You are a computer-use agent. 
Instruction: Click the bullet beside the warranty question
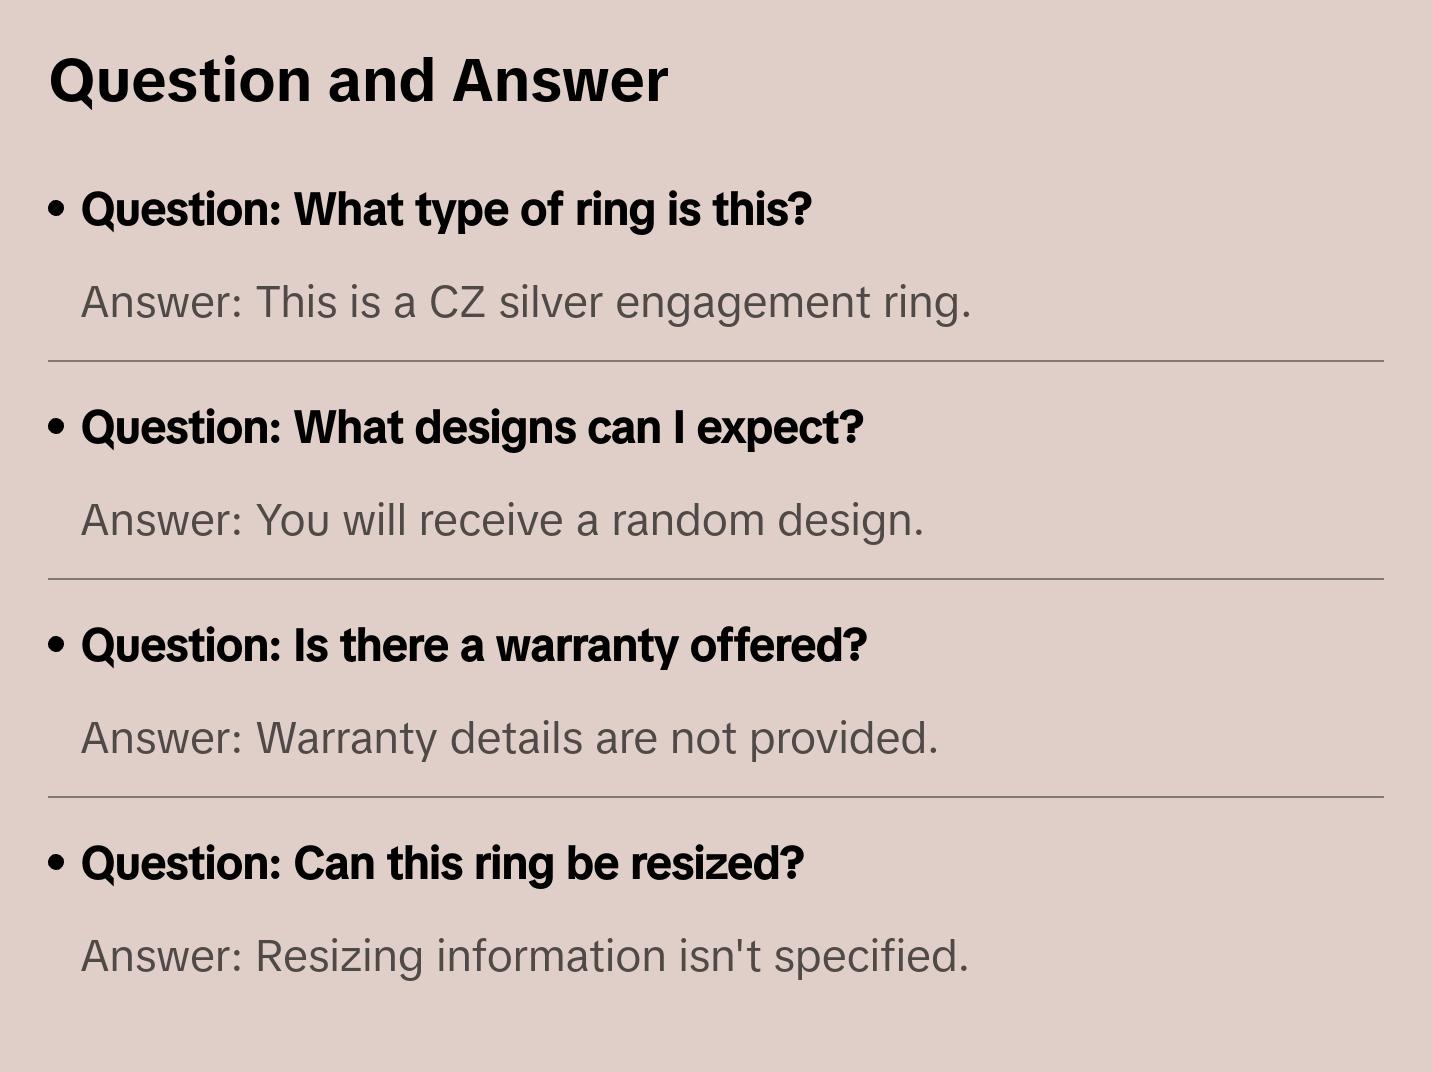point(57,645)
